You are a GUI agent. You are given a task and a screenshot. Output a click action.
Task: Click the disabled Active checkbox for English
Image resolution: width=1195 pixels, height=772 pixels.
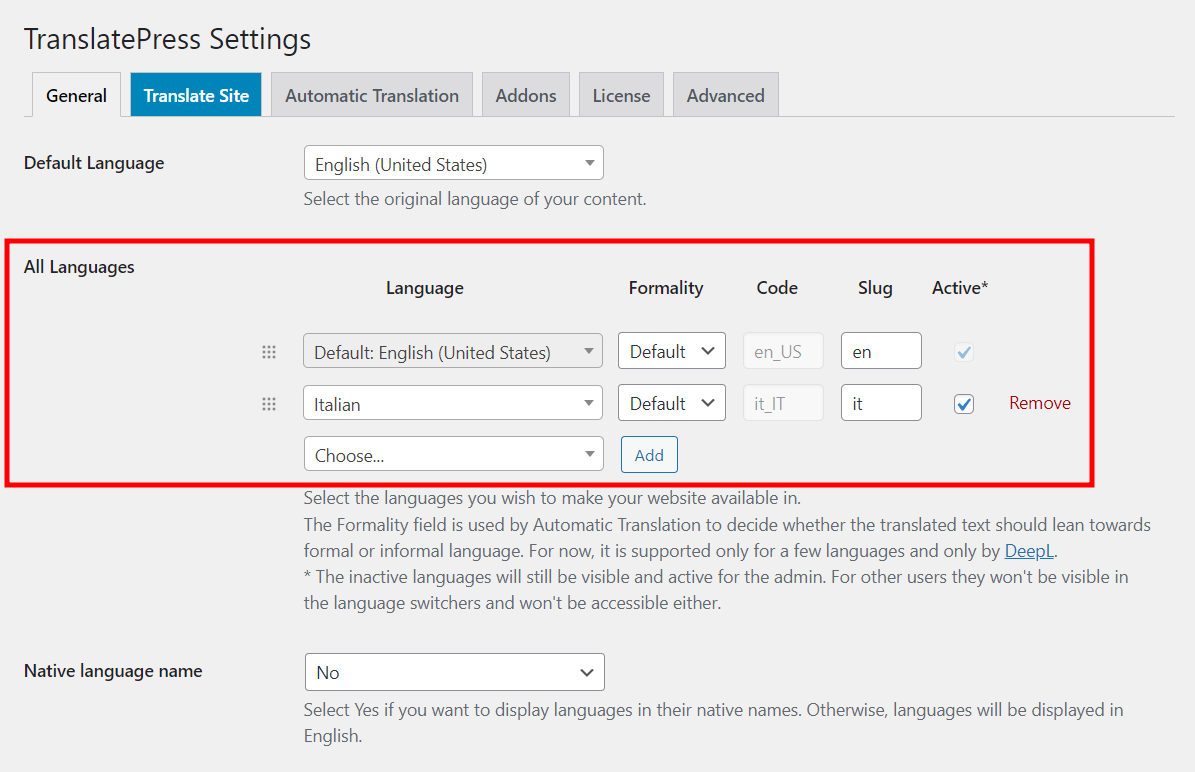point(963,352)
